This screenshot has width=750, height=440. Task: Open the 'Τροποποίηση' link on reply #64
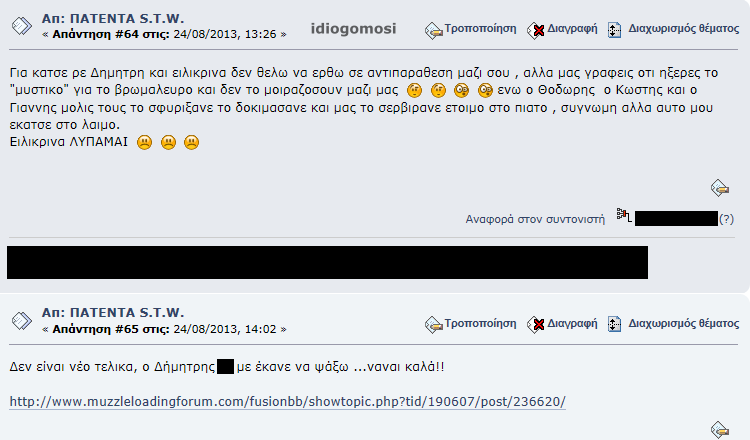tap(480, 29)
